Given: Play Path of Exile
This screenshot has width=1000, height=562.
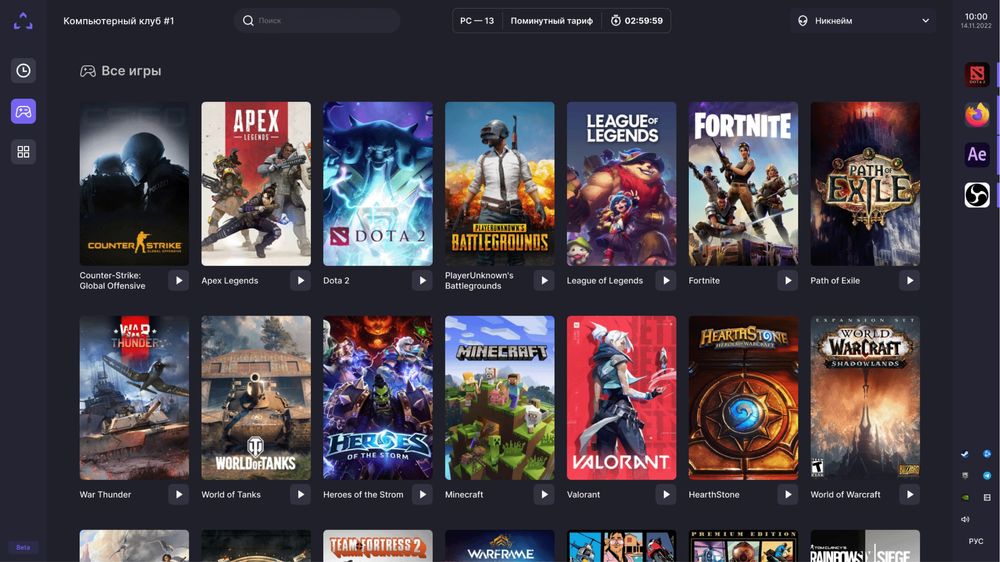Looking at the screenshot, I should tap(909, 281).
